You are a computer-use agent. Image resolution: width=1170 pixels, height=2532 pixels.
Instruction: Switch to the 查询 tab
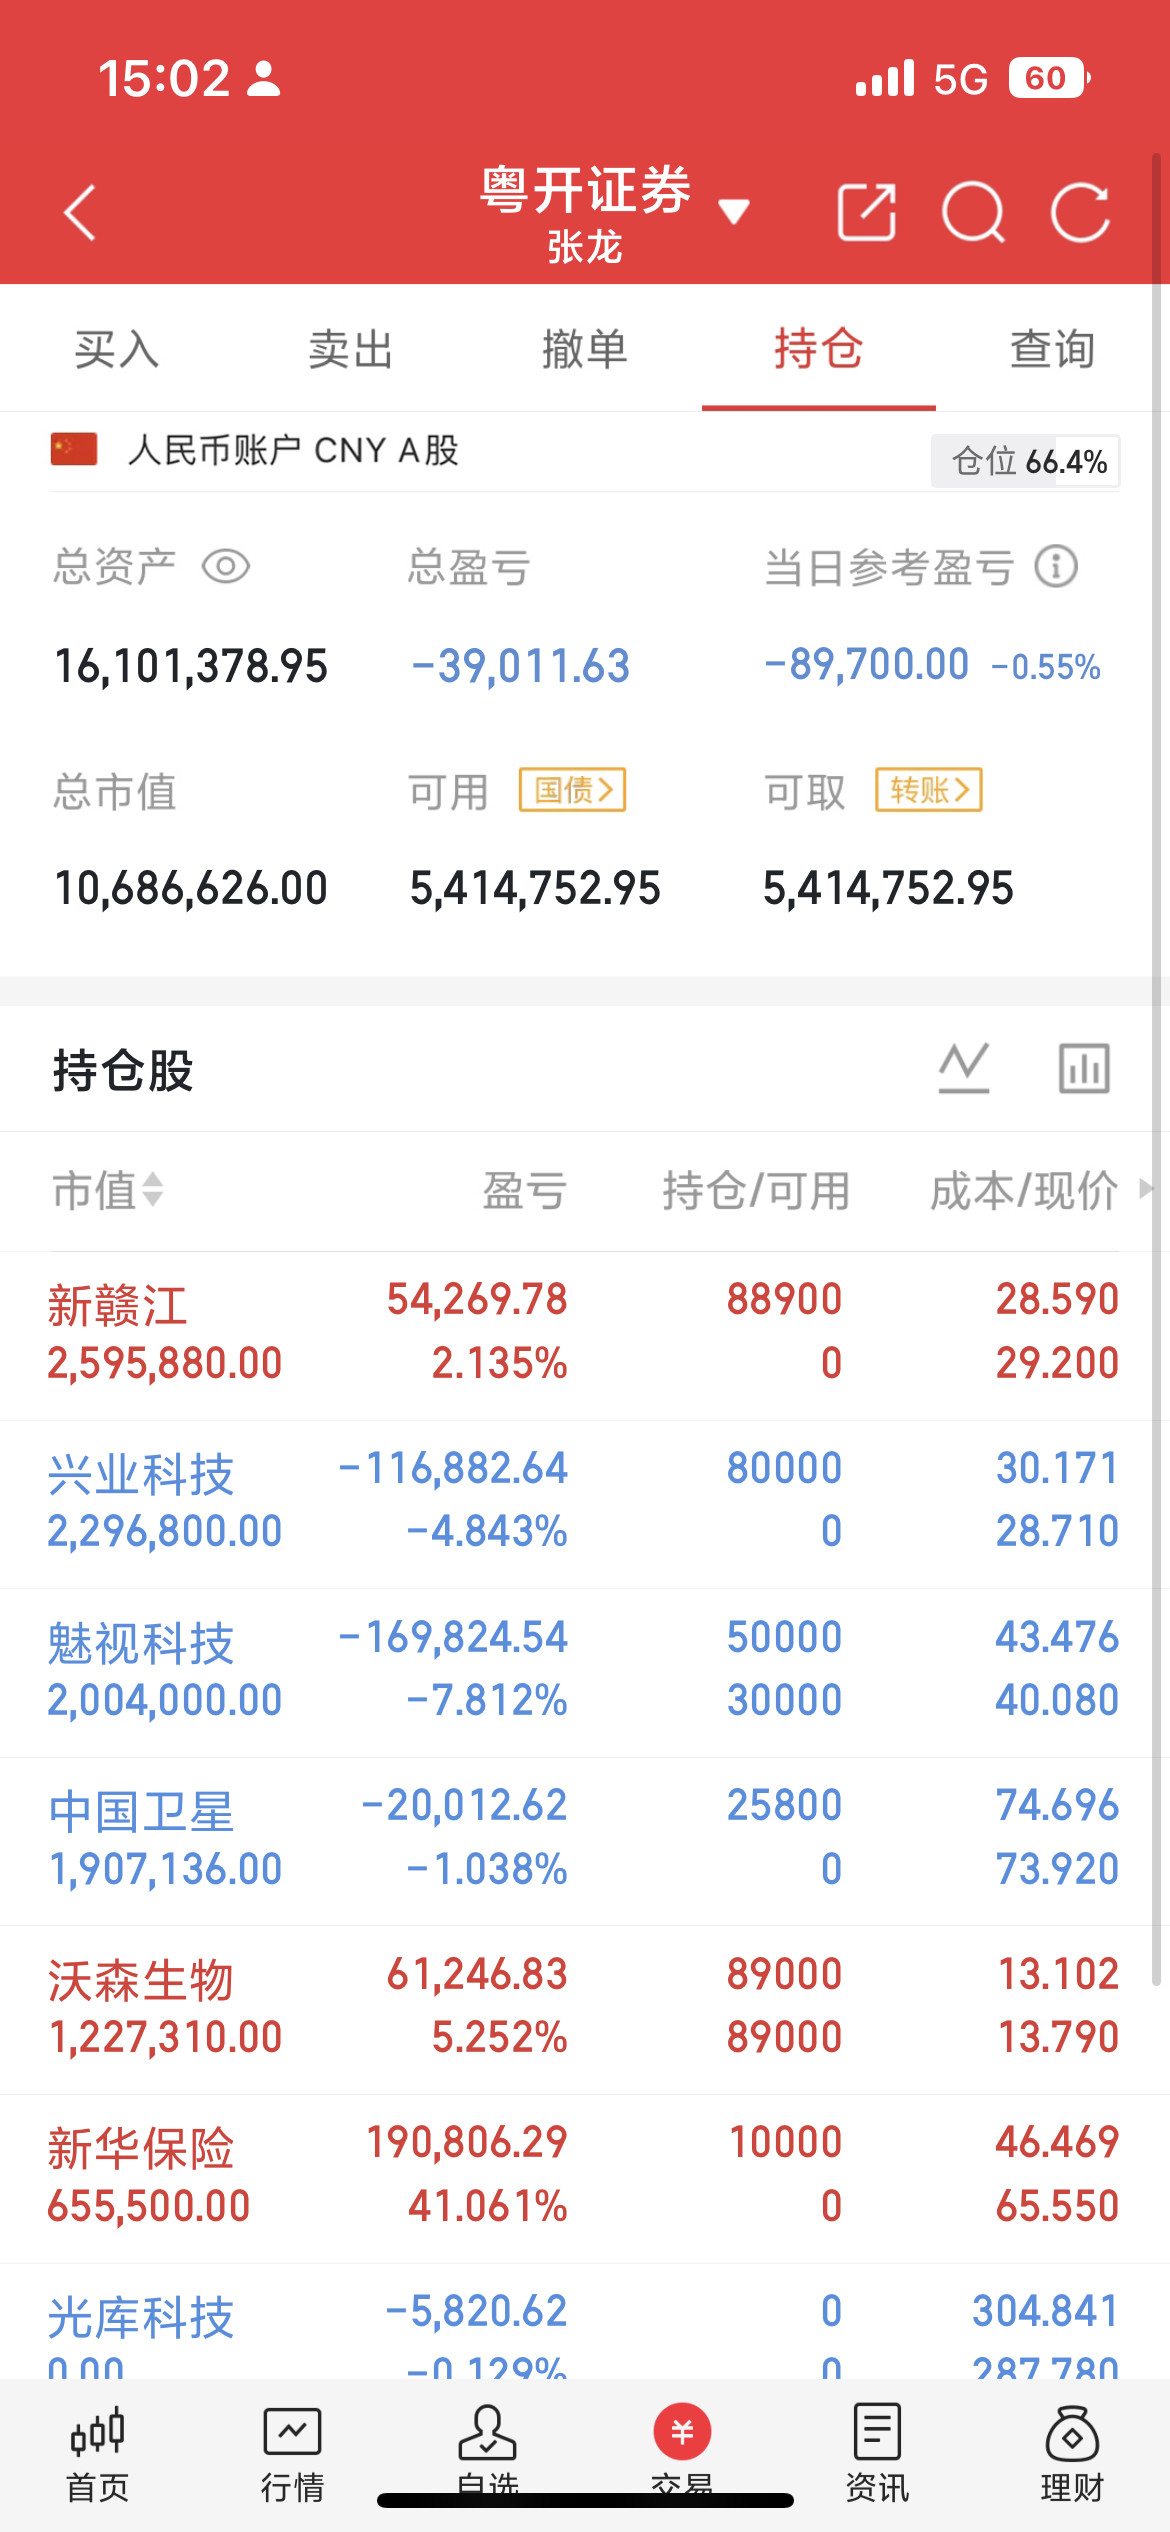pyautogui.click(x=1053, y=348)
